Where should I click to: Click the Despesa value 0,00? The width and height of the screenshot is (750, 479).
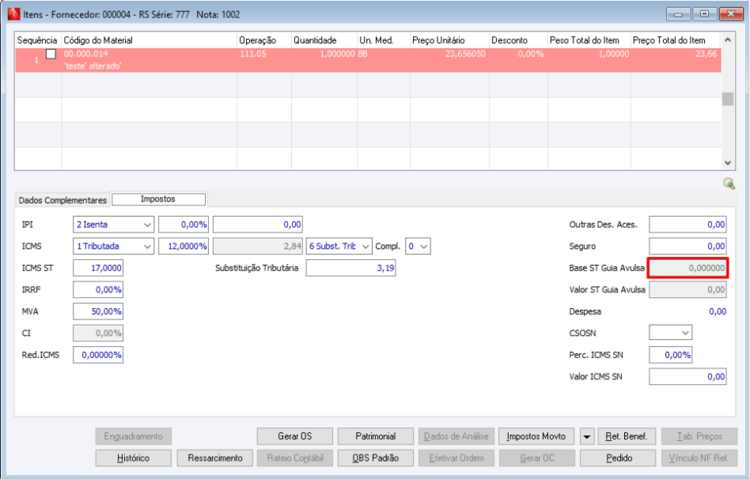click(717, 312)
